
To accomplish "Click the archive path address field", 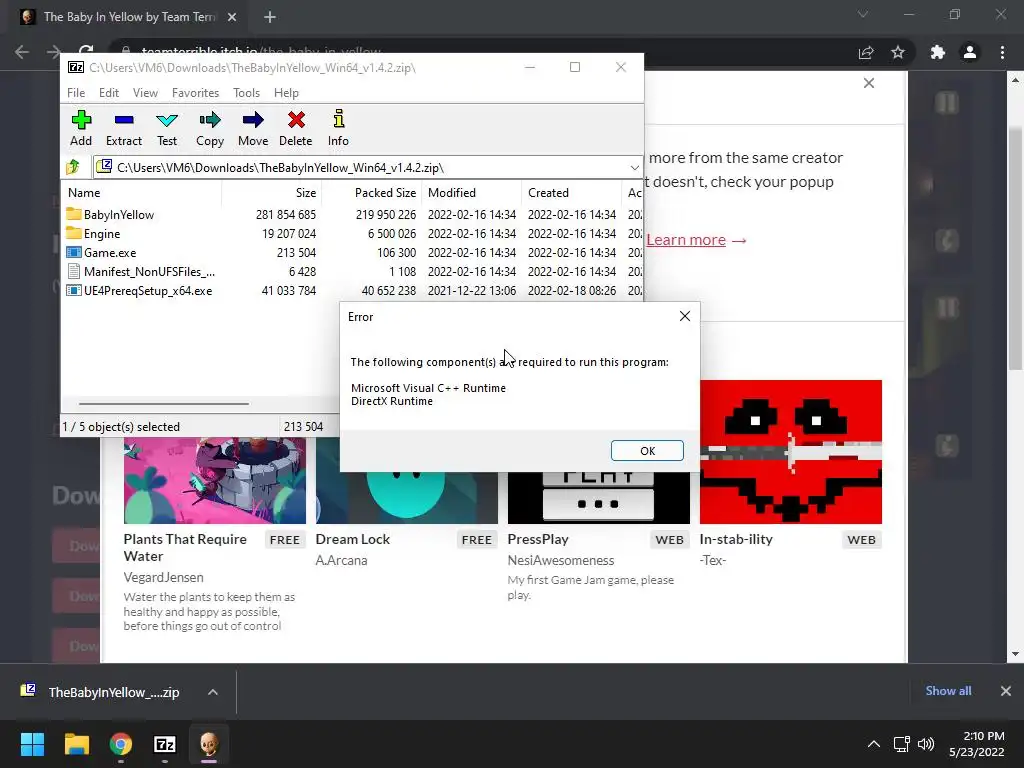I will [367, 168].
